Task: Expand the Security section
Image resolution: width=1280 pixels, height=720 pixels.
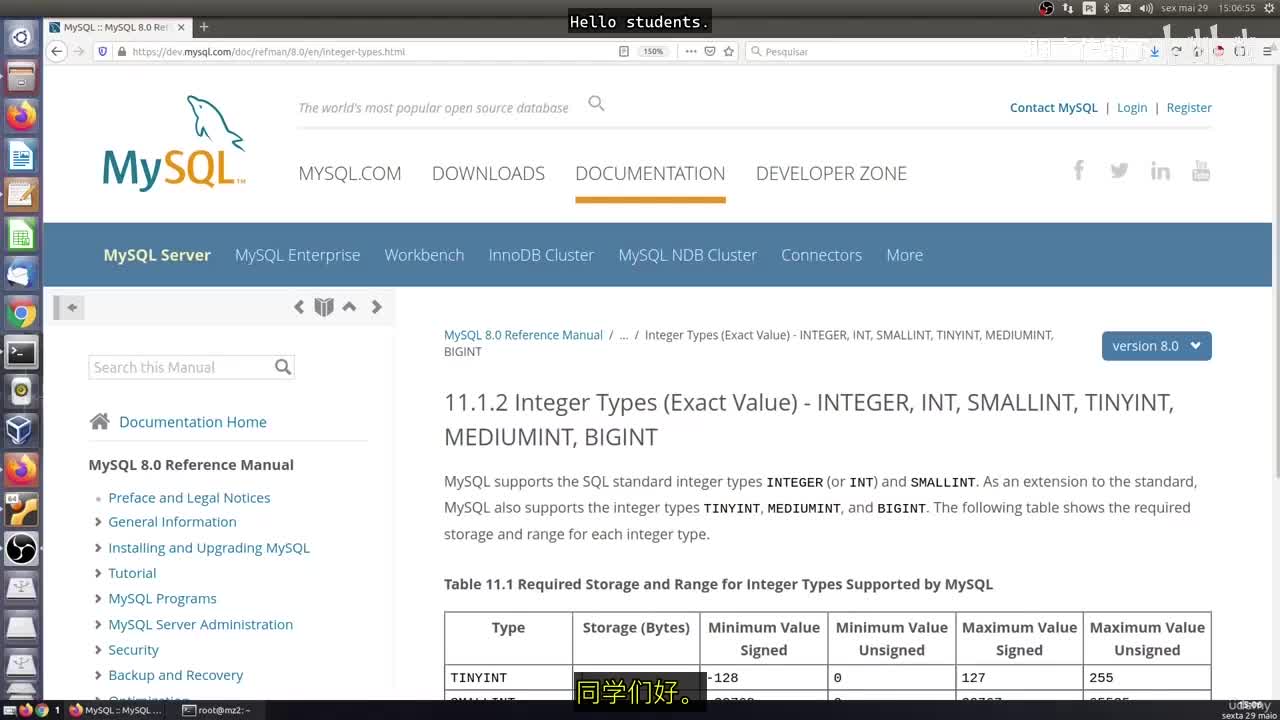Action: coord(98,650)
